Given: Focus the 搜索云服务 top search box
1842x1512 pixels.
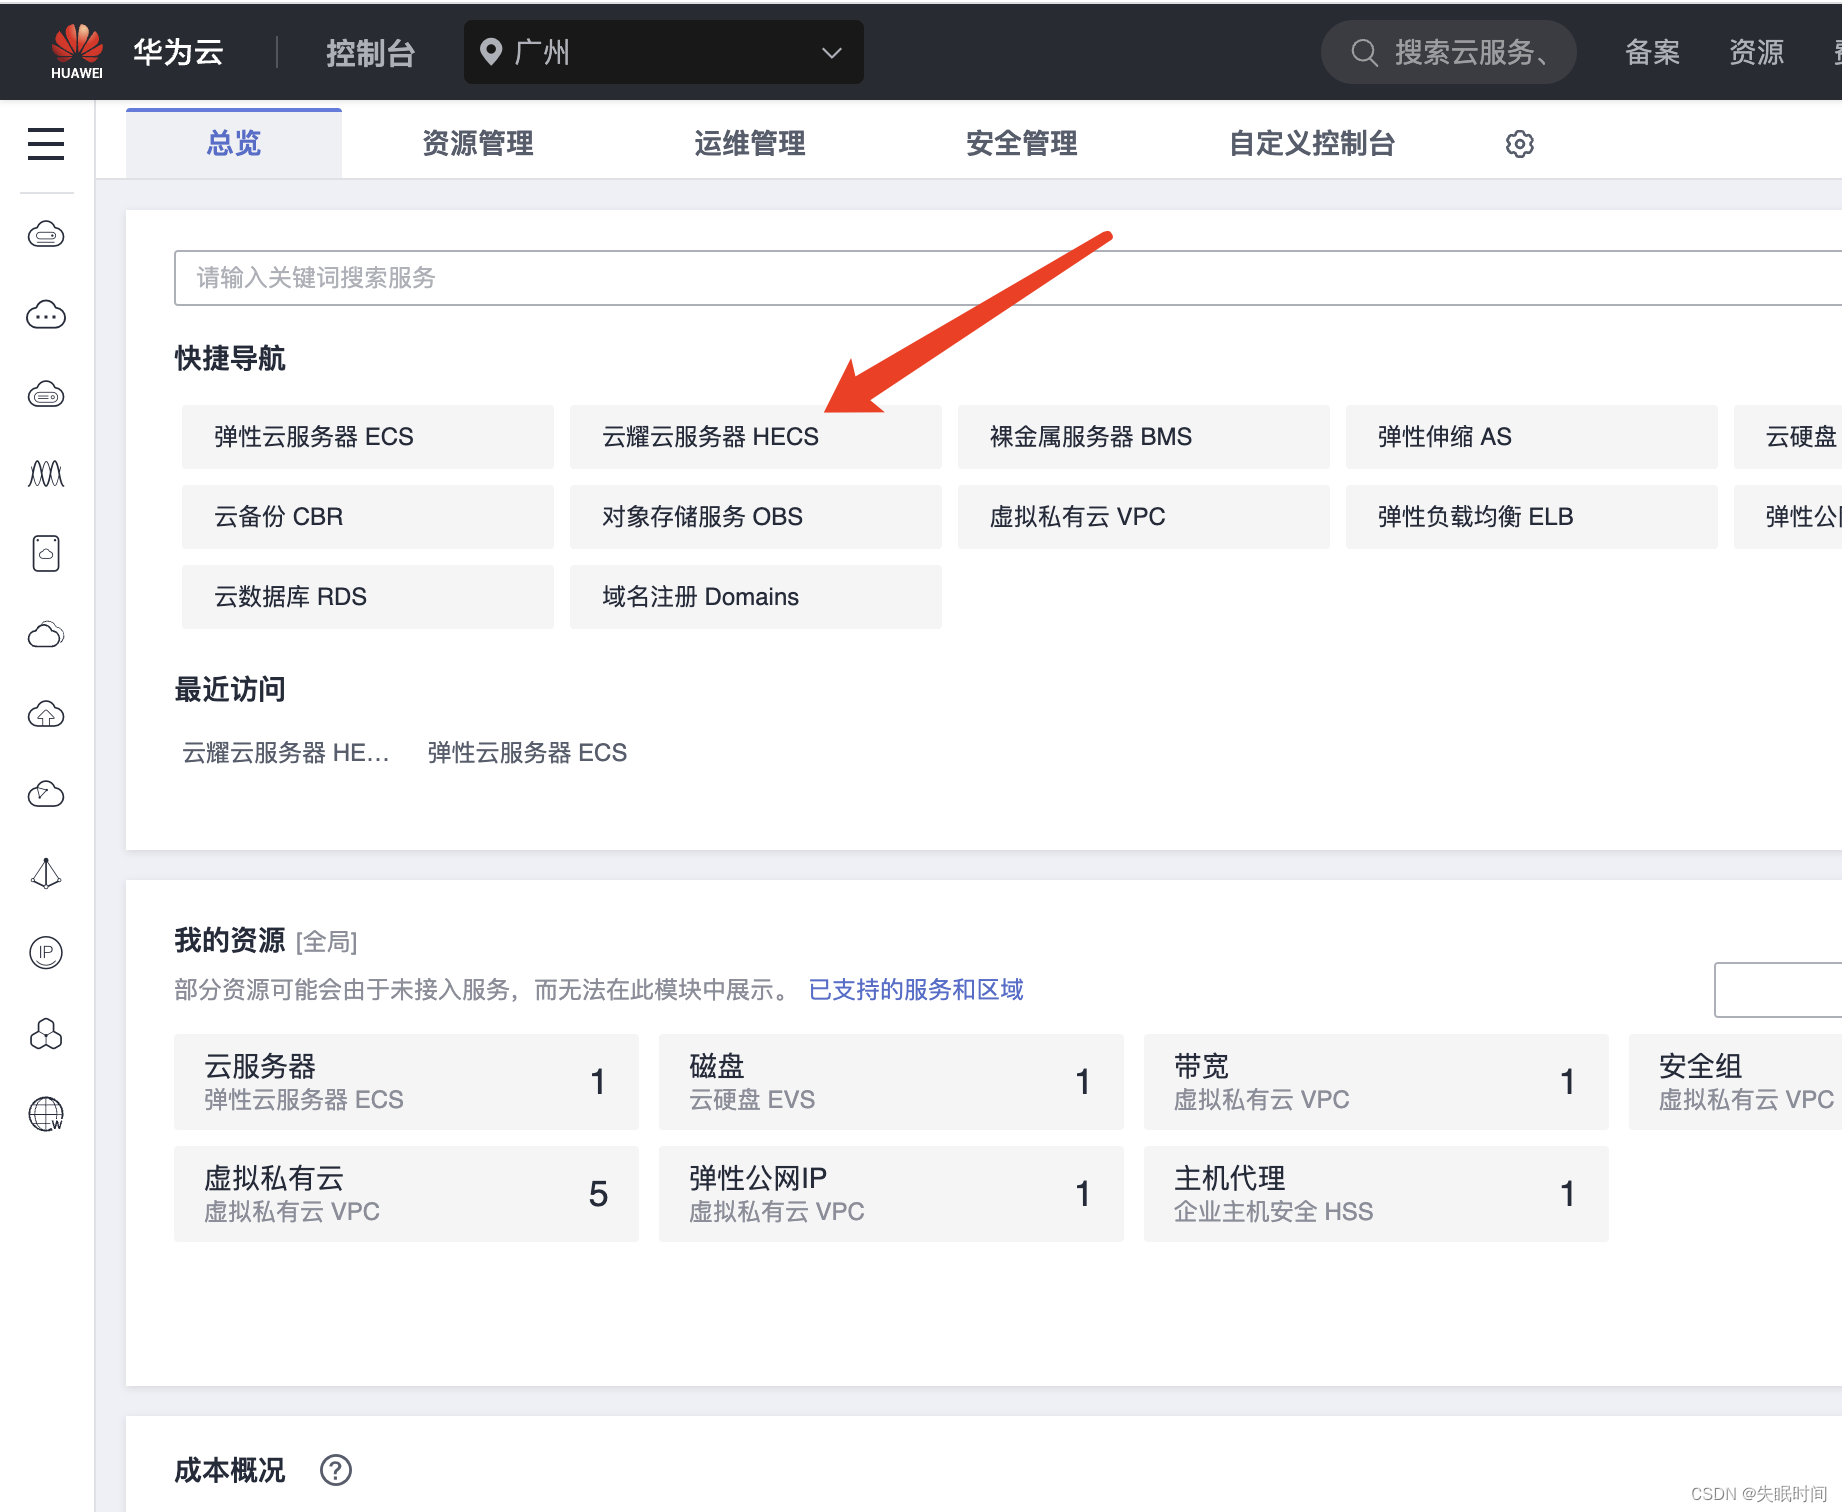Looking at the screenshot, I should click(1449, 52).
